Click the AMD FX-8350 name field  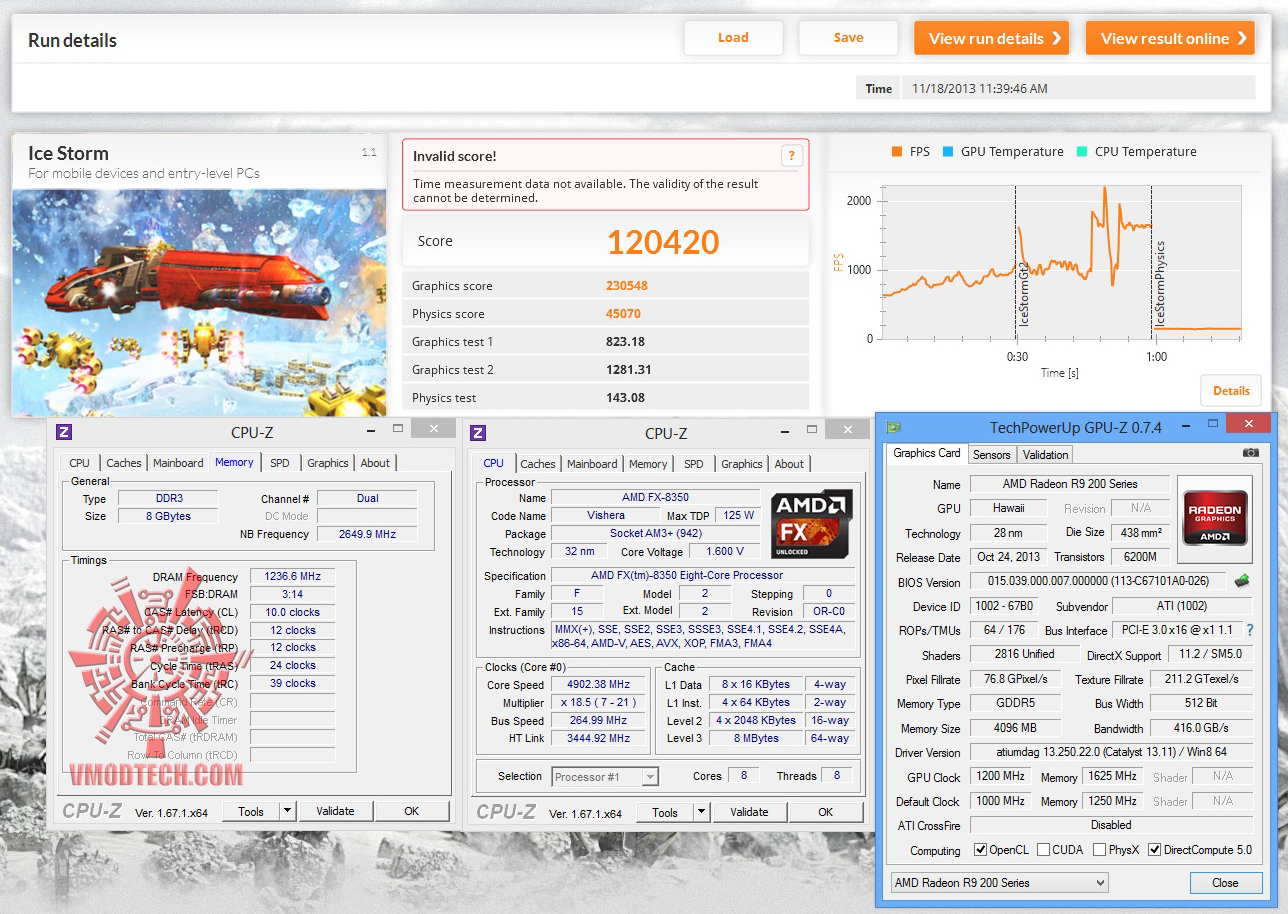(x=655, y=497)
